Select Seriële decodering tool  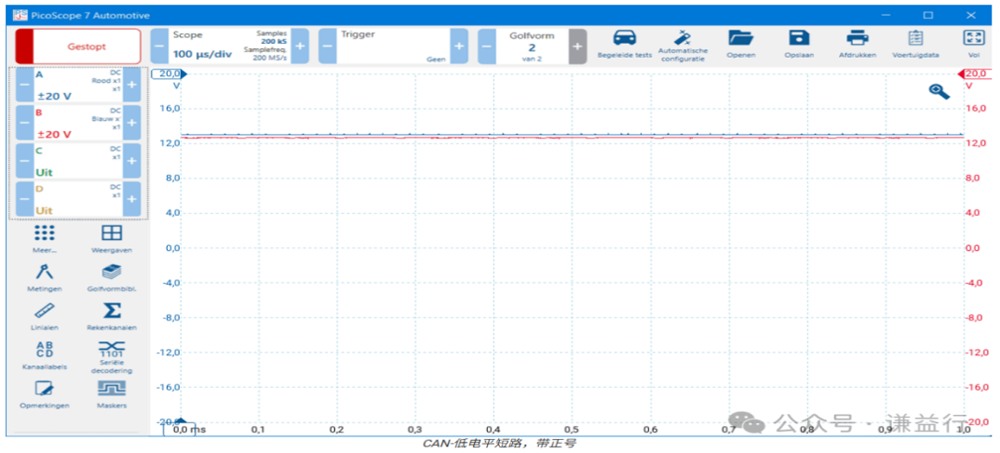coord(112,351)
